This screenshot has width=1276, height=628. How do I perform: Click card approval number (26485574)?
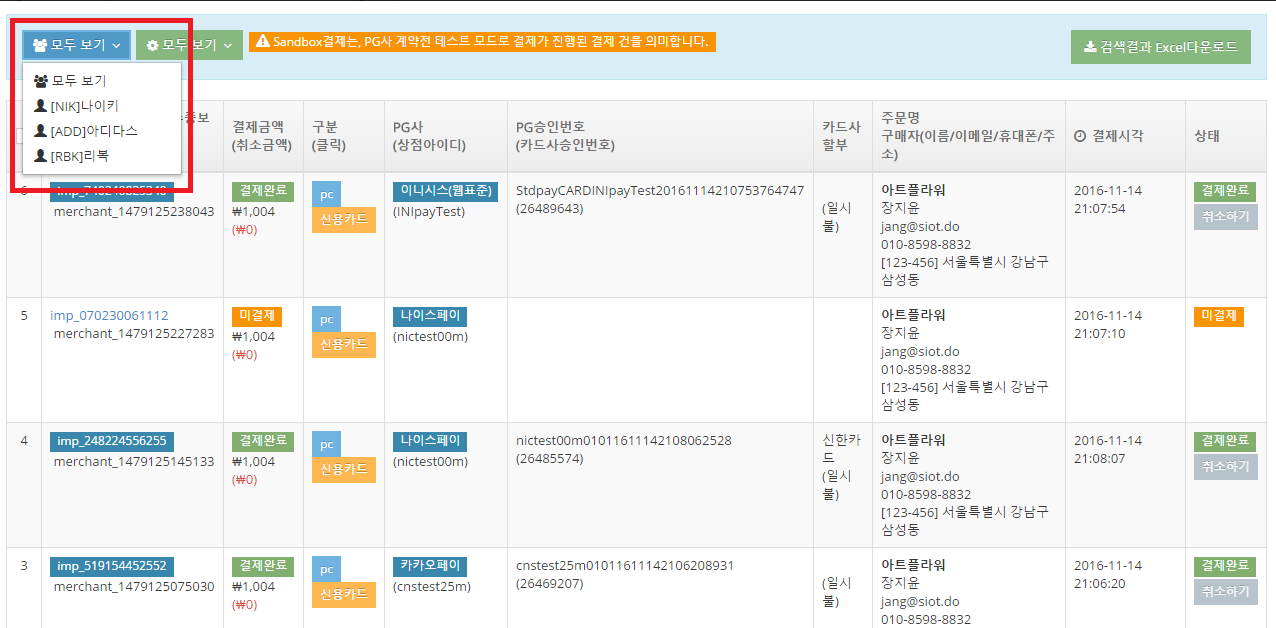[550, 459]
